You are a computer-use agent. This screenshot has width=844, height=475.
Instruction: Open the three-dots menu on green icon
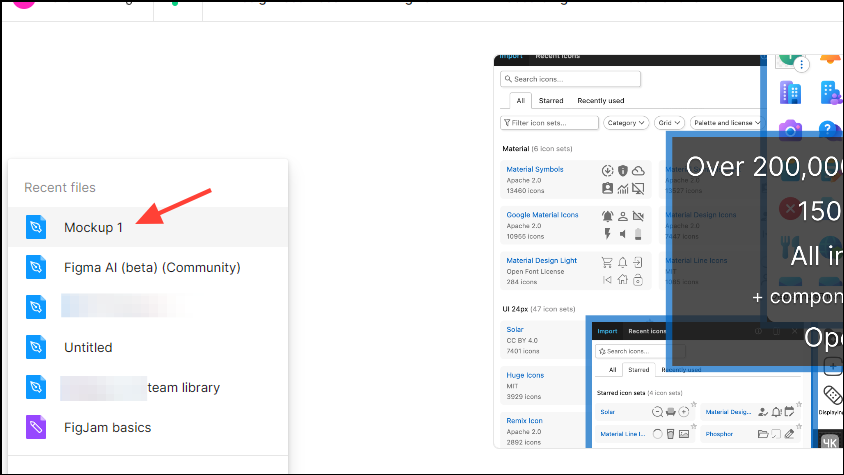point(801,65)
